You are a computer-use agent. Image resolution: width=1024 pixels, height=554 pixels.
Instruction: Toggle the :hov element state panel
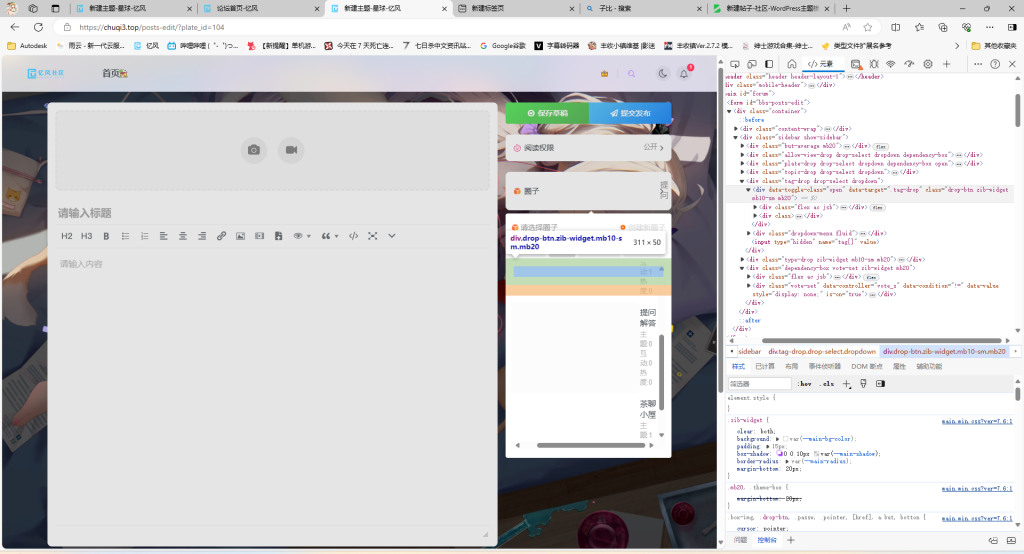(x=805, y=383)
